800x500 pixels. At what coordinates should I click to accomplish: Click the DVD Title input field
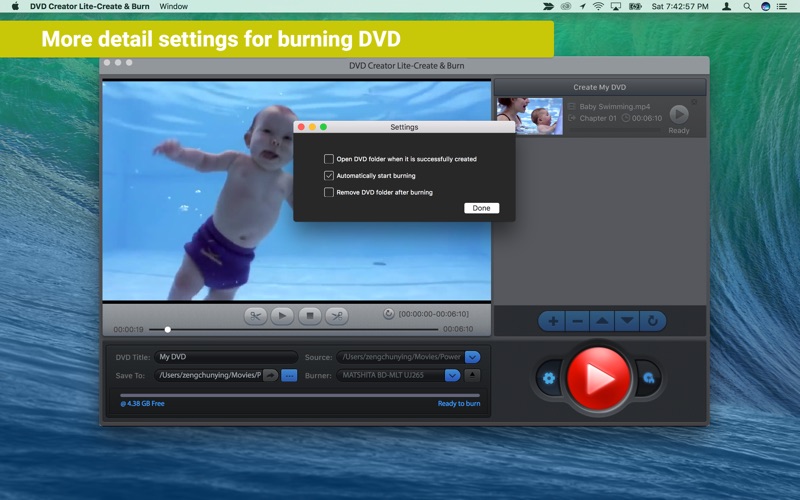(226, 357)
